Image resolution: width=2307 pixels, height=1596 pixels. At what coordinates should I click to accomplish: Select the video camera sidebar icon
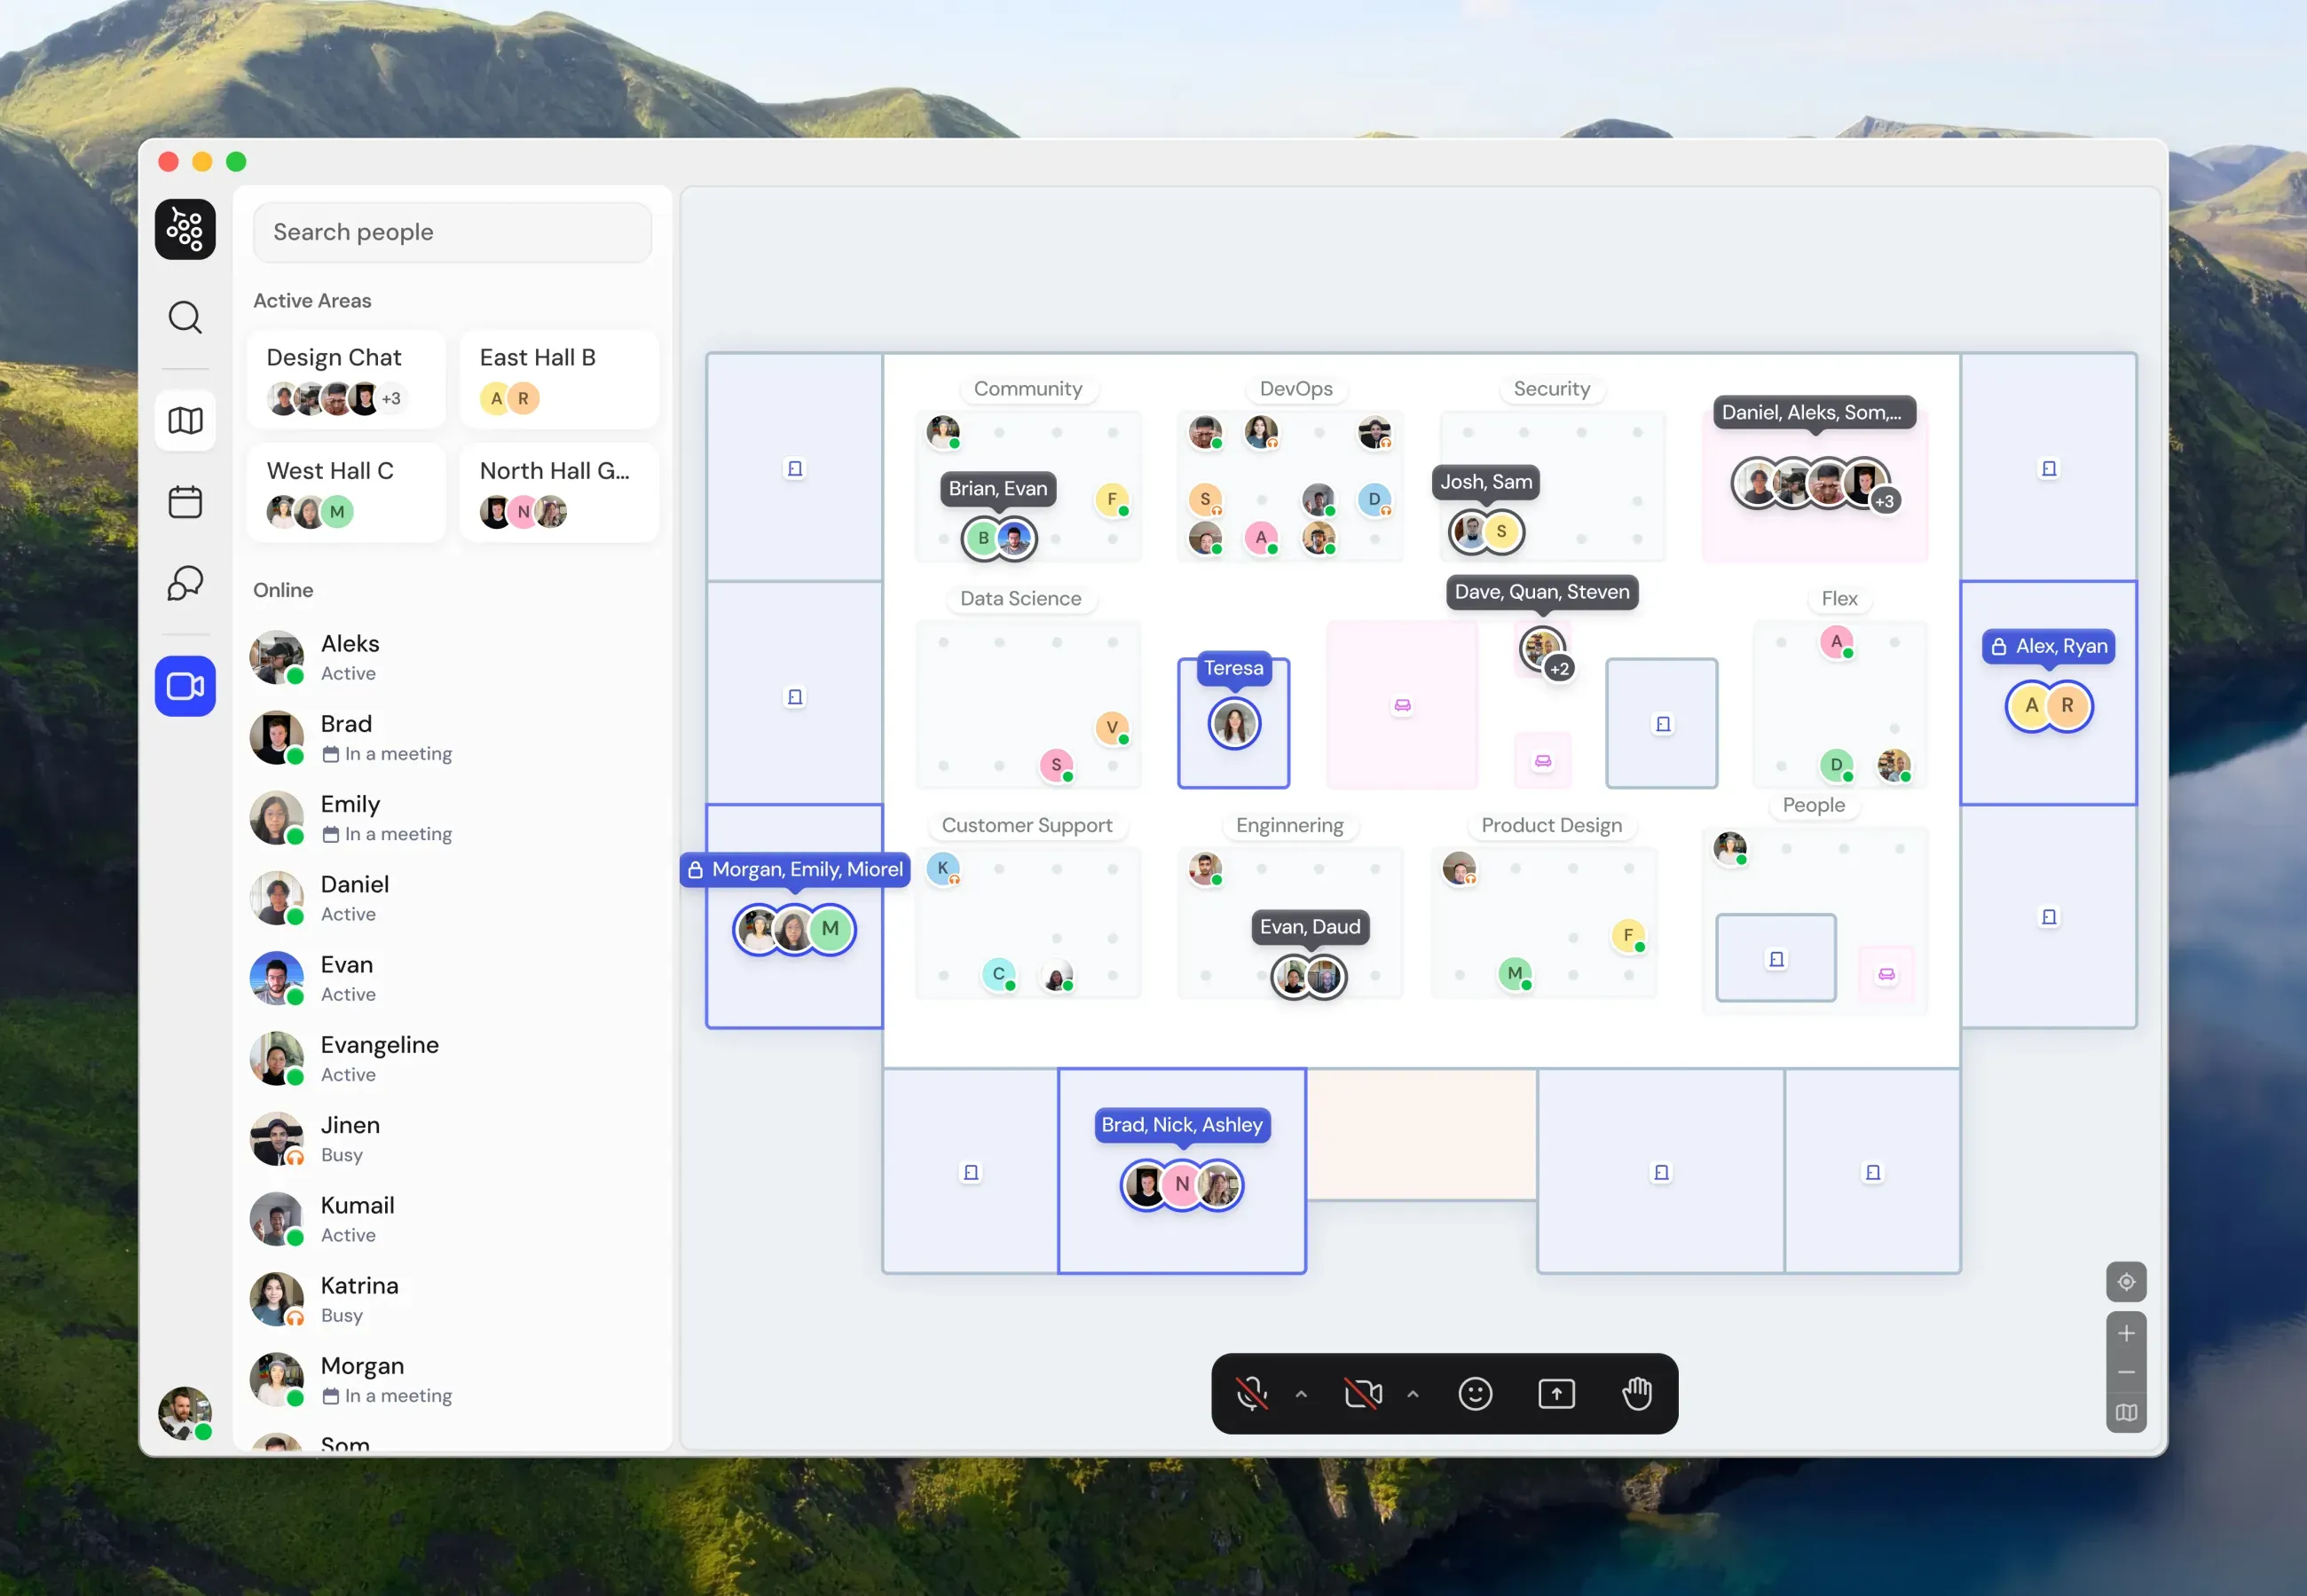coord(185,686)
